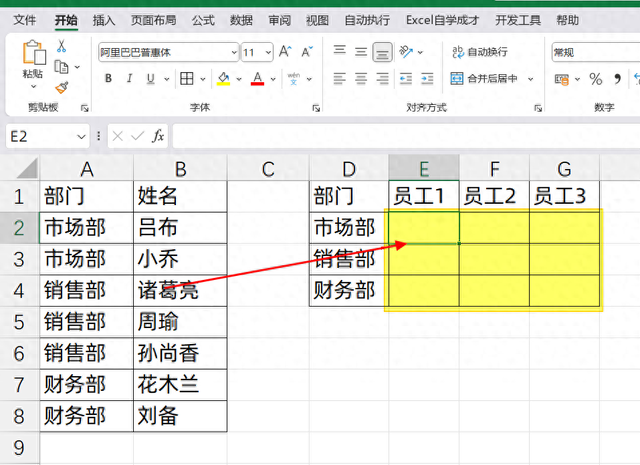Viewport: 640px width, 465px height.
Task: Align text to top
Action: [340, 51]
